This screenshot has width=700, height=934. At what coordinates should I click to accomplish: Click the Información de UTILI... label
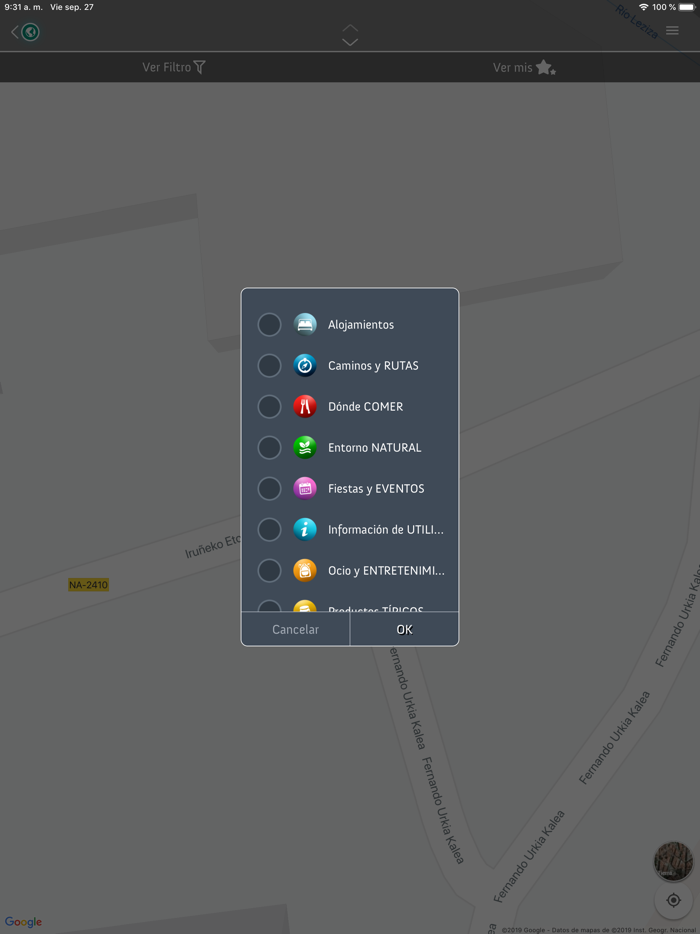386,530
